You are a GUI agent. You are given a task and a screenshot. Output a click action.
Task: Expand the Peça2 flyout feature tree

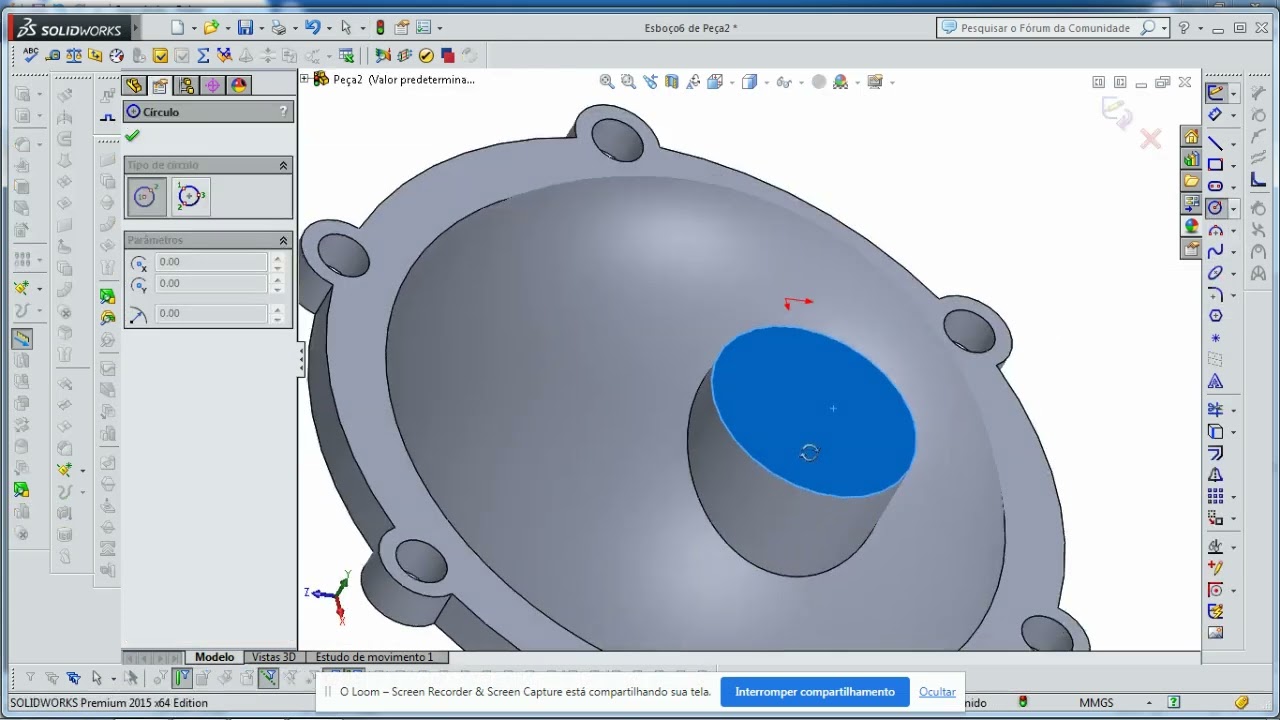[306, 79]
